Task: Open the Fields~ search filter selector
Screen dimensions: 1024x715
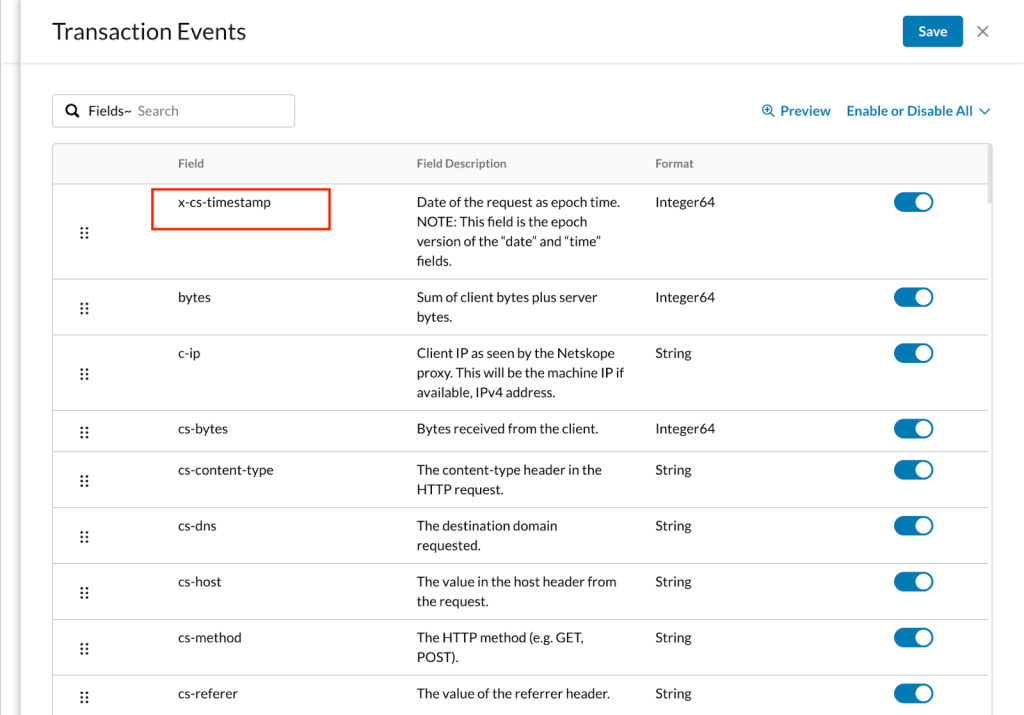Action: (110, 111)
